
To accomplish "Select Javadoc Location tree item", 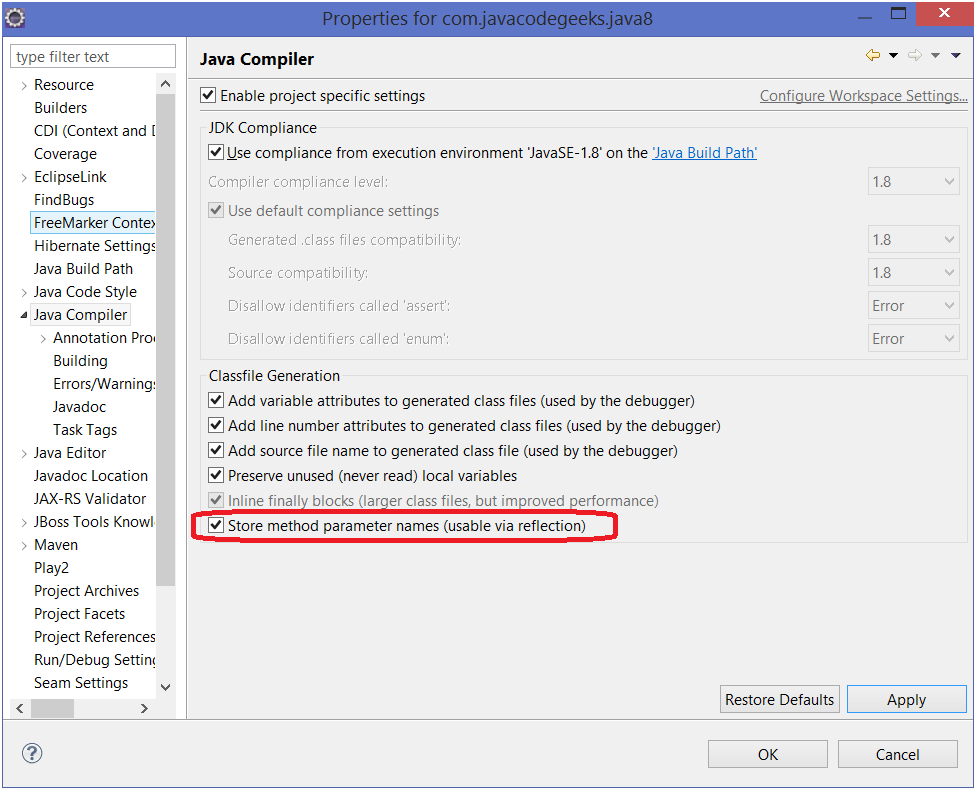I will [91, 476].
